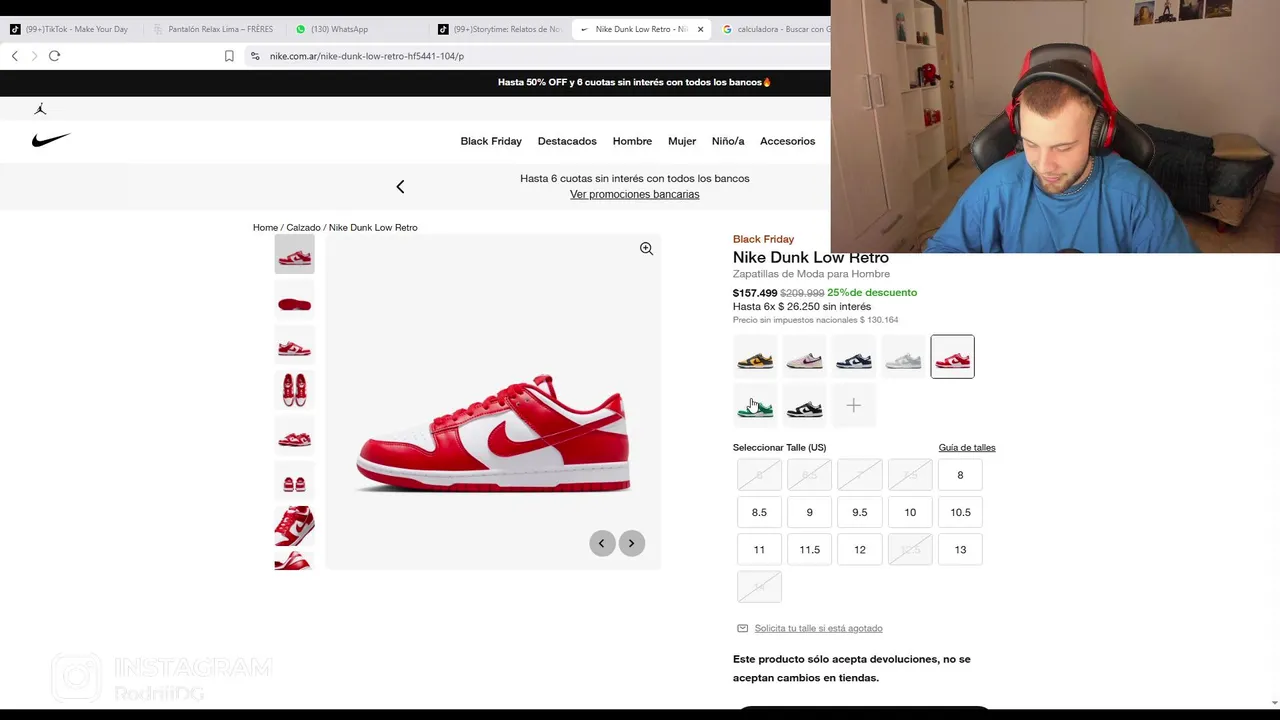Viewport: 1280px width, 720px height.
Task: Click Home breadcrumb link
Action: [x=265, y=227]
